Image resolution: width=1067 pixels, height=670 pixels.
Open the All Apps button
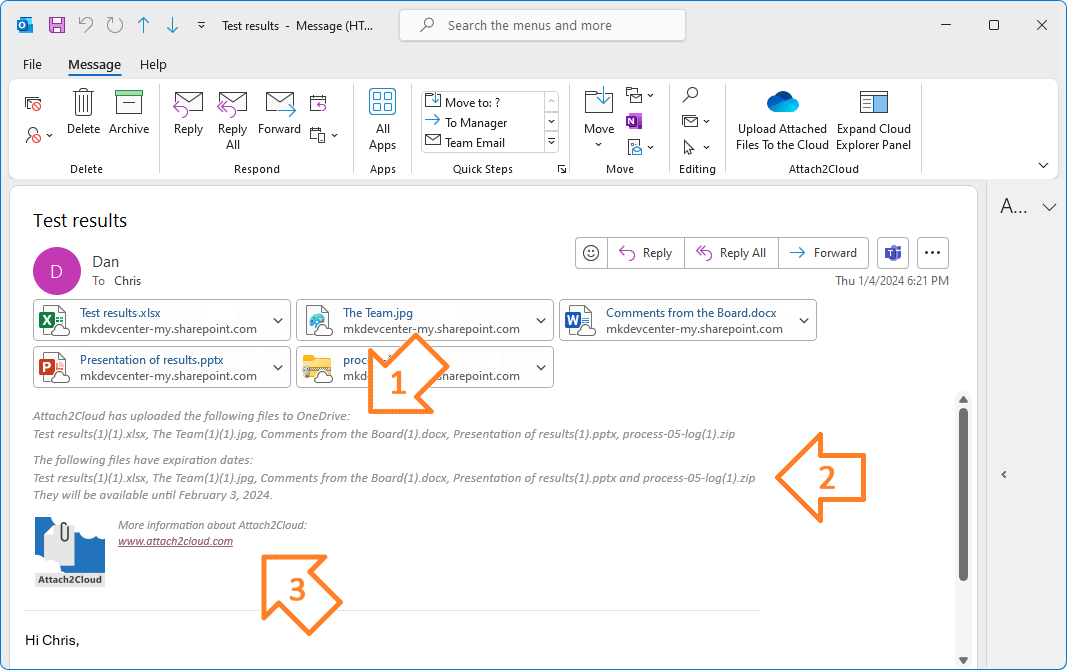[382, 120]
